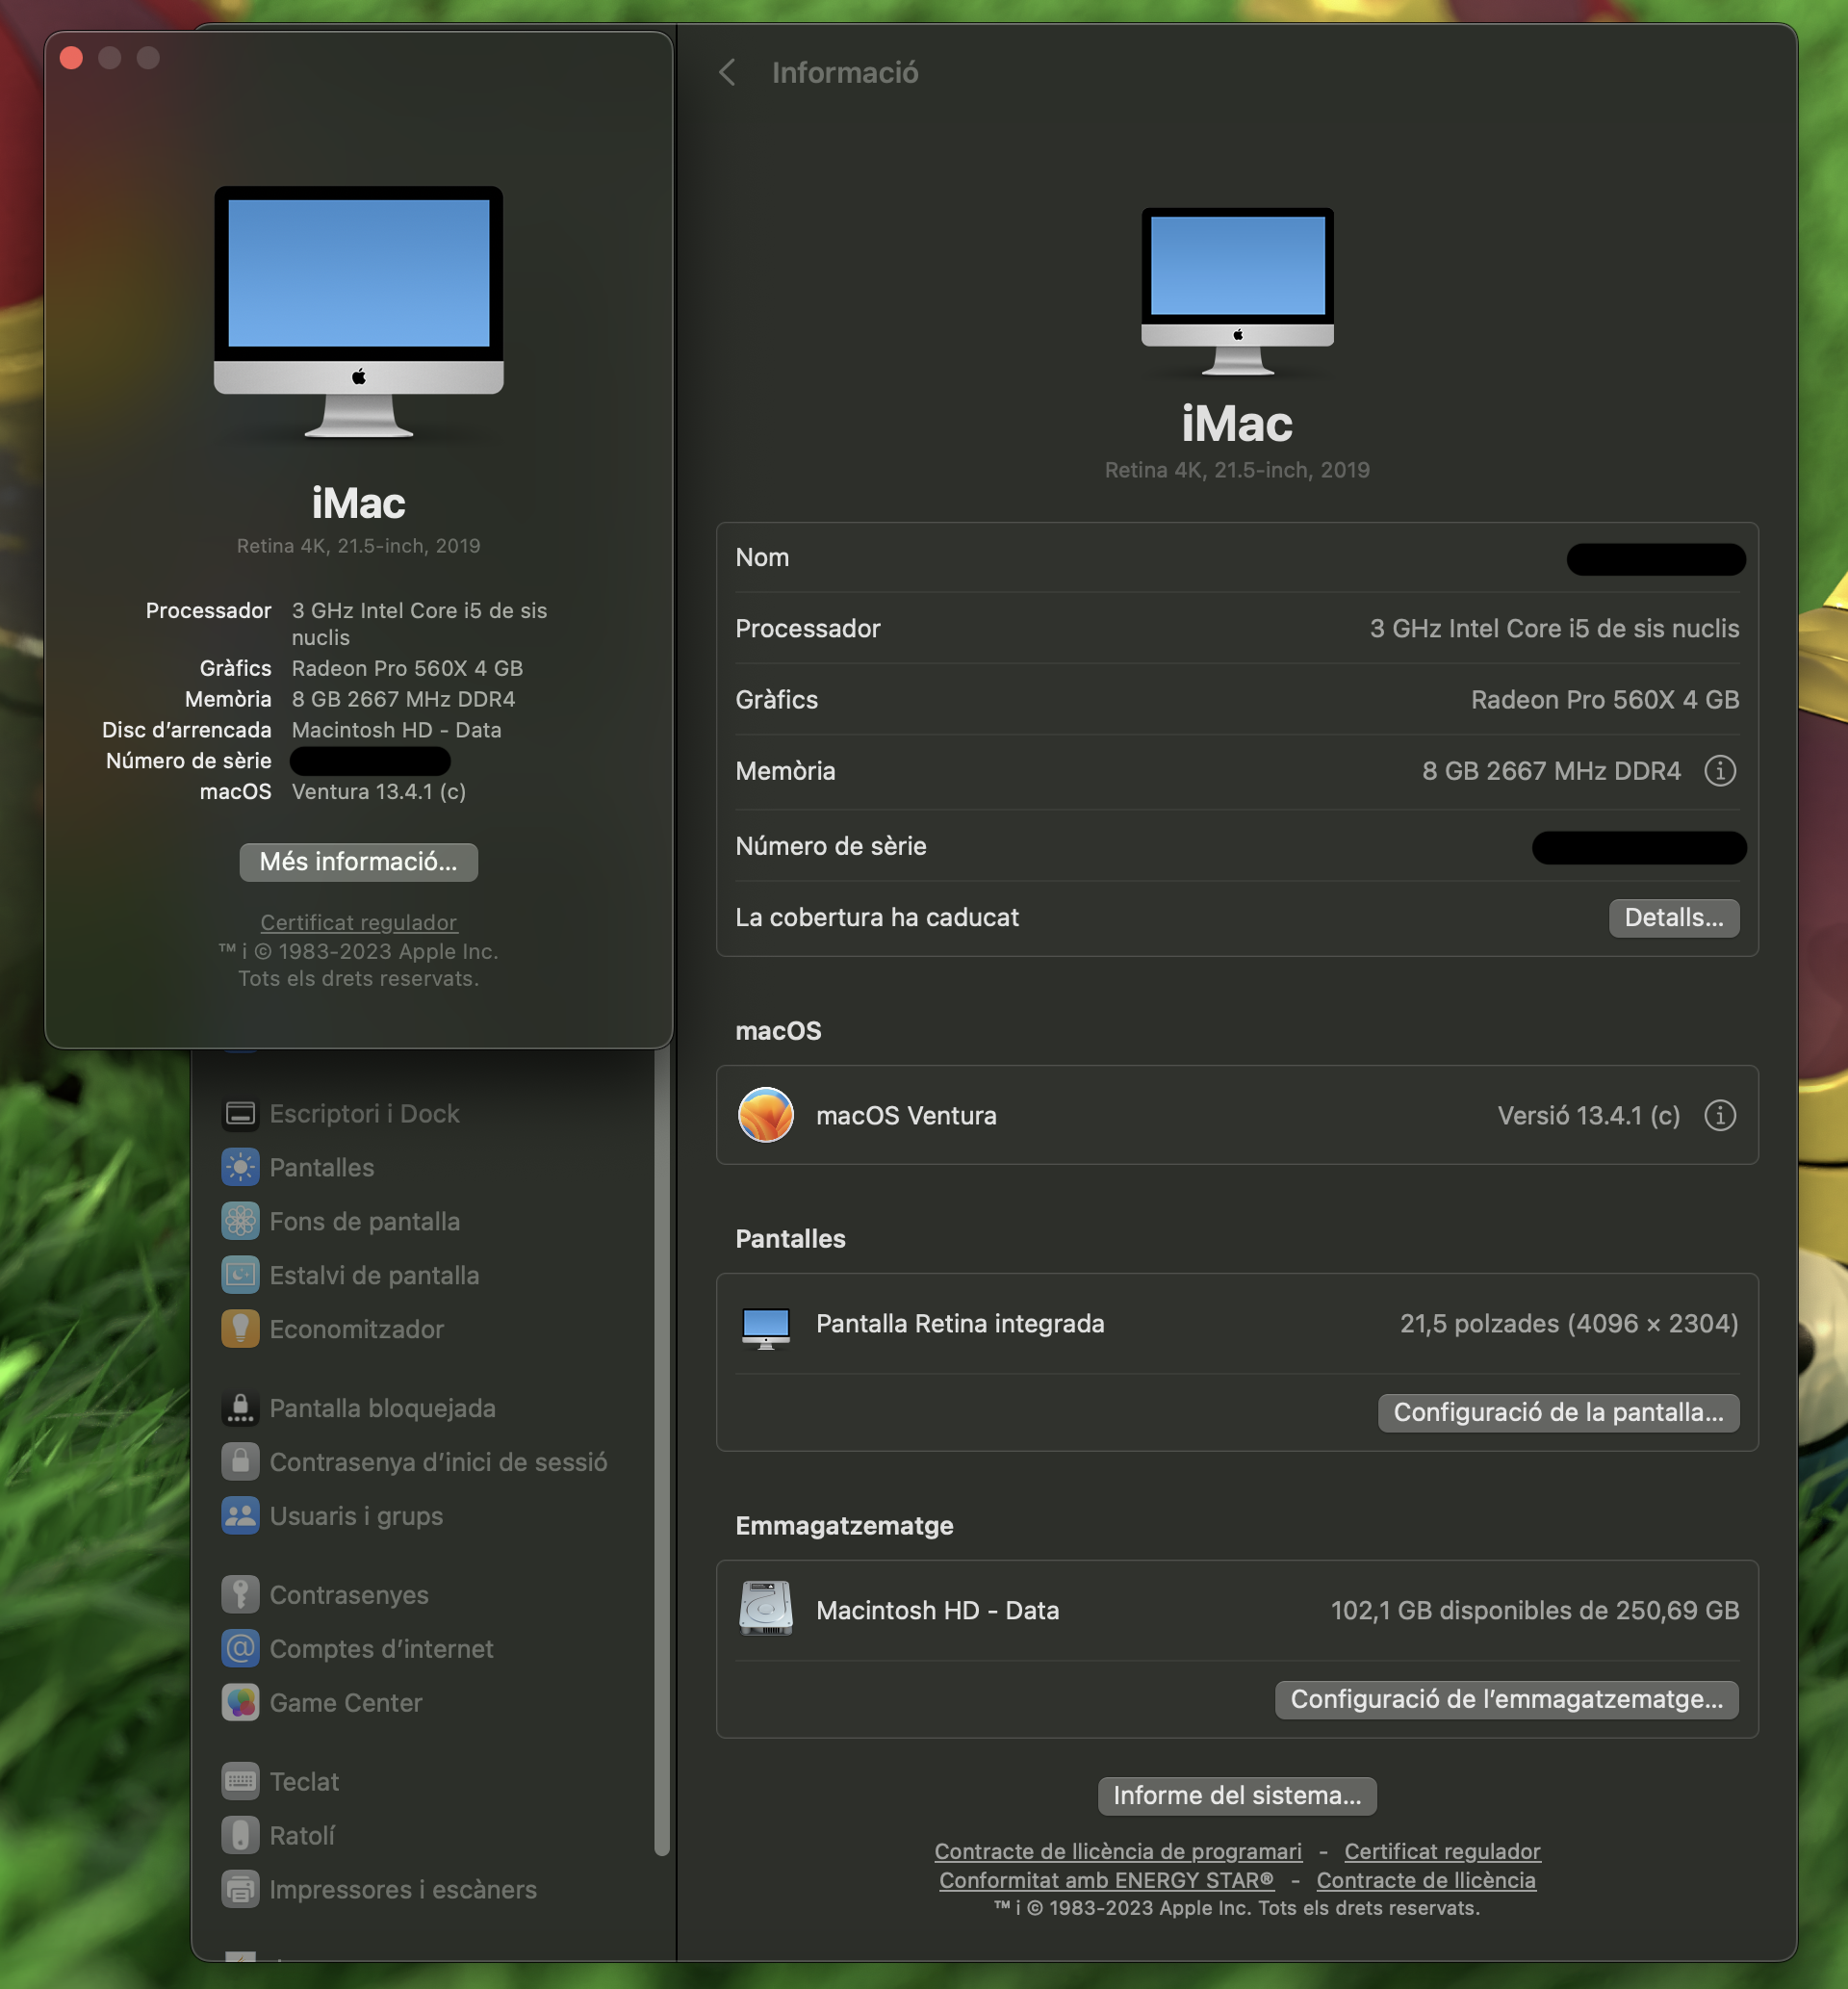1848x1989 pixels.
Task: Select Usuaris i grups sidebar item
Action: point(356,1516)
